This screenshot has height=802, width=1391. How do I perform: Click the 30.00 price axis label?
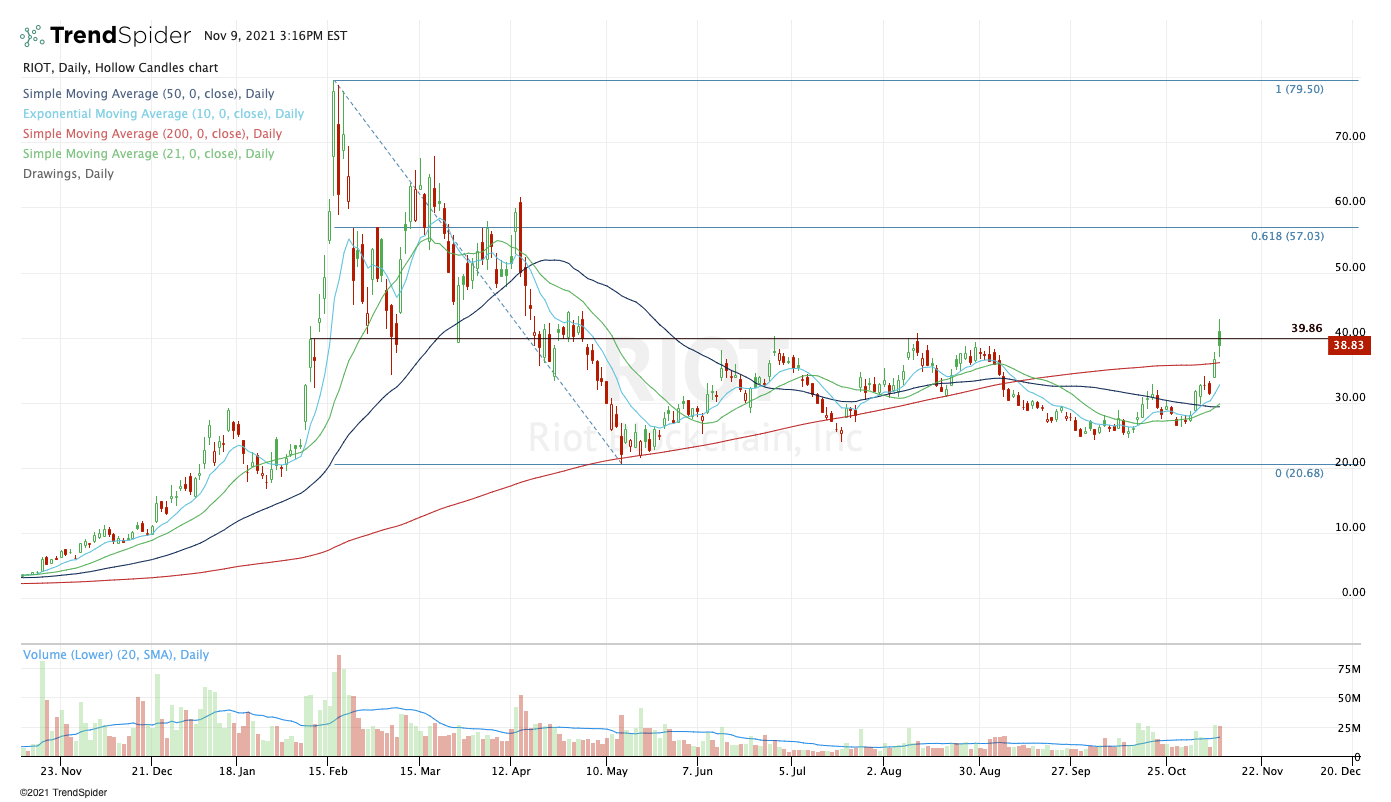[1350, 397]
